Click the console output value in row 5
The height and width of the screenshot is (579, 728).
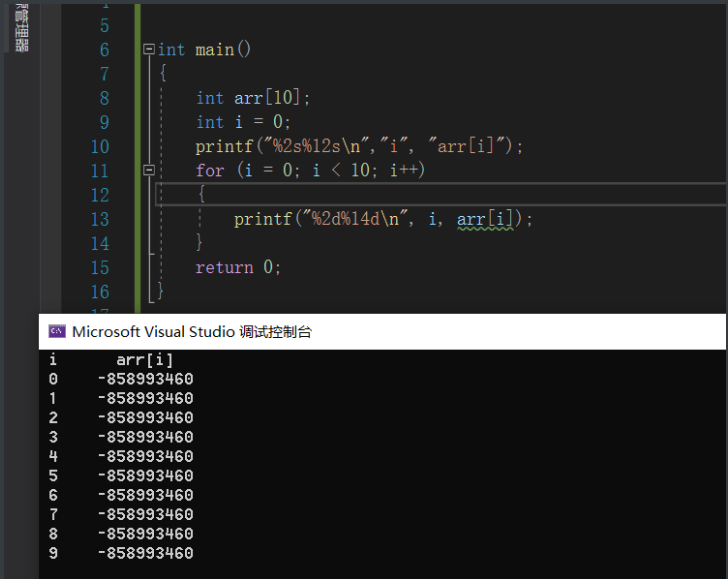[x=145, y=476]
